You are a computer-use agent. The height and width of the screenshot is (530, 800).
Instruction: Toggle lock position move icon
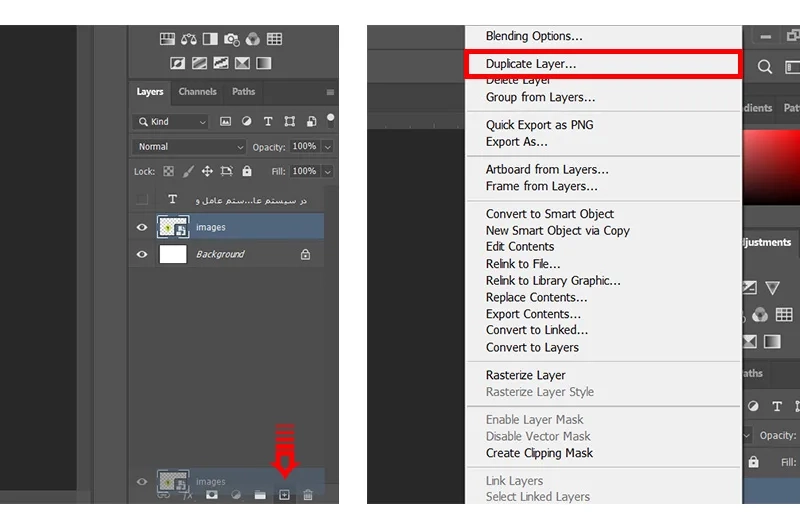pos(207,171)
